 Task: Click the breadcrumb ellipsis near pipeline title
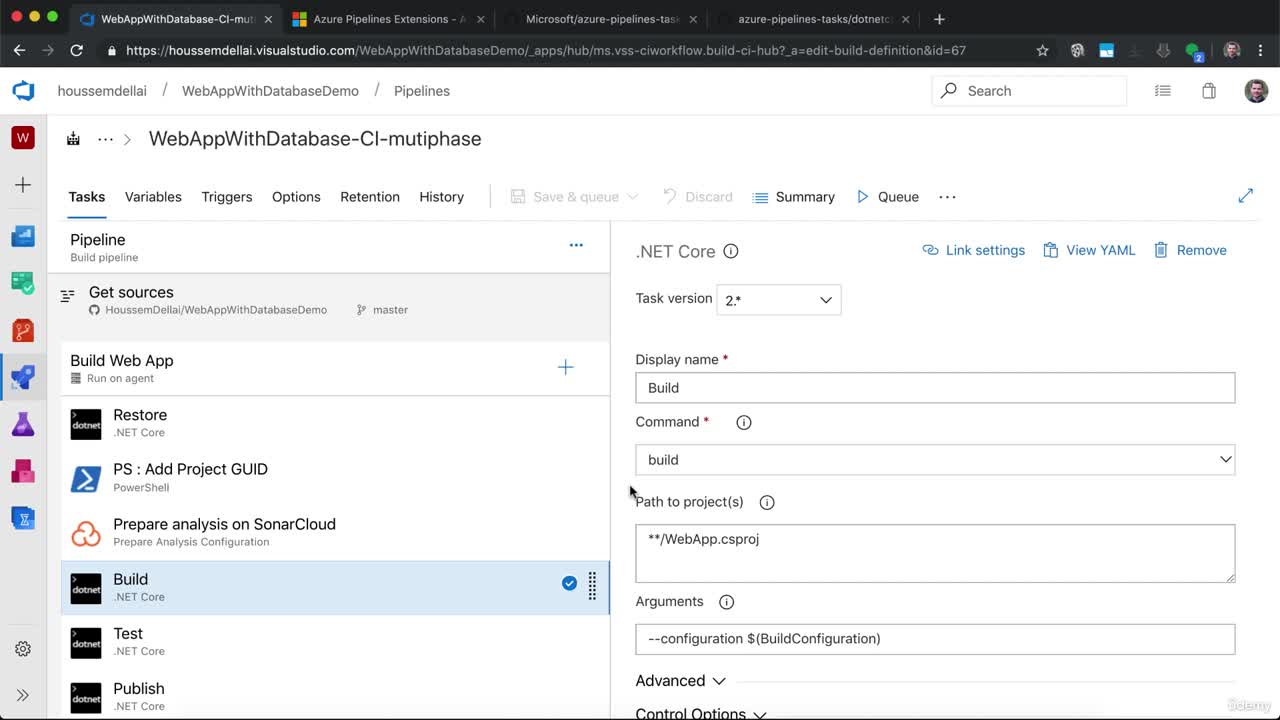tap(105, 139)
